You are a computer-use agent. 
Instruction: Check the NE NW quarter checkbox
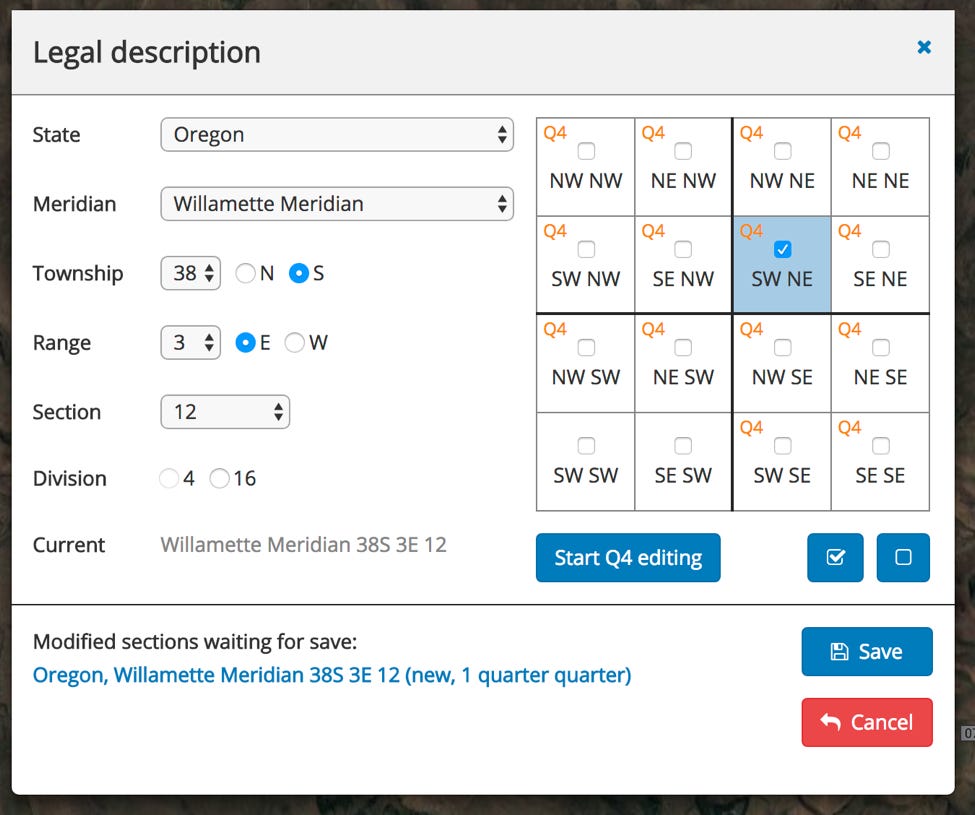click(x=683, y=151)
